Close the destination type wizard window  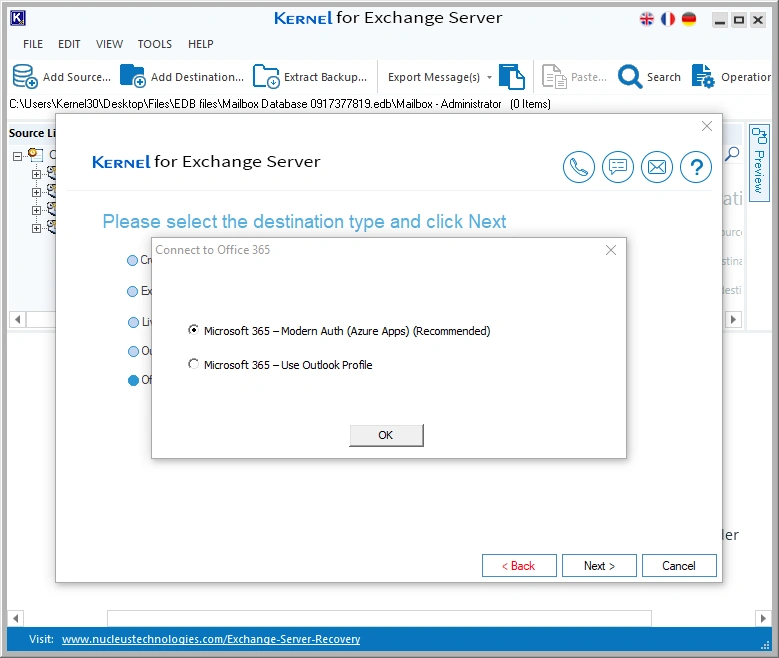707,126
